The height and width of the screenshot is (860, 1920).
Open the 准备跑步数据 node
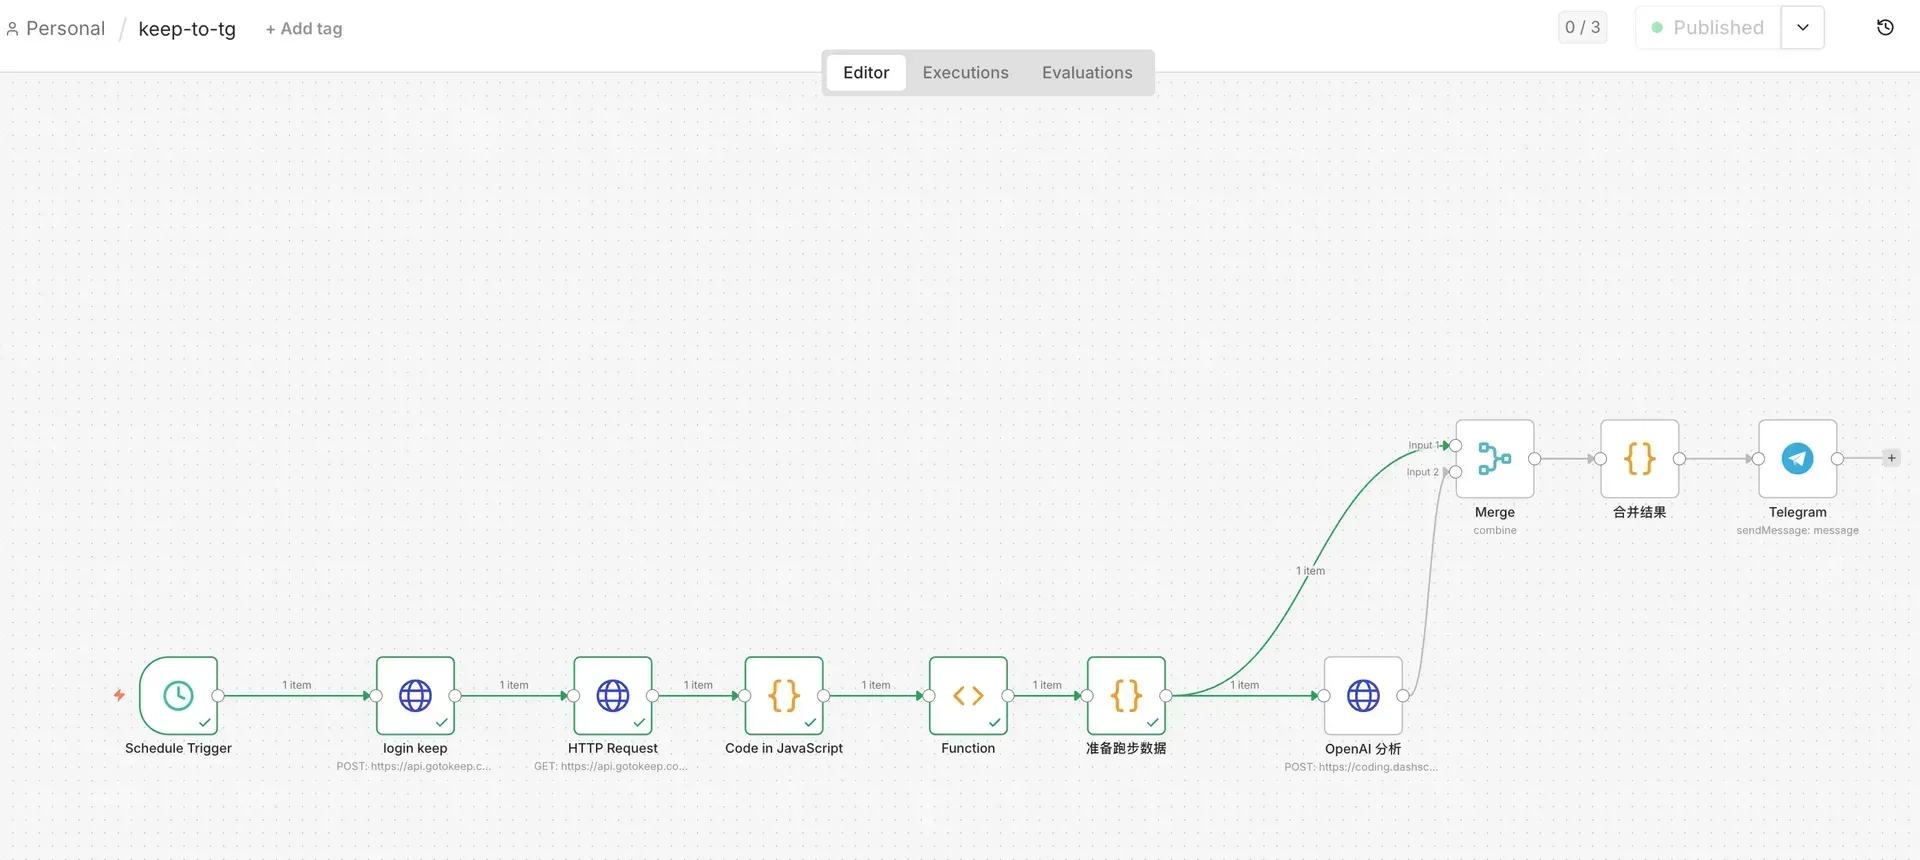[1126, 695]
